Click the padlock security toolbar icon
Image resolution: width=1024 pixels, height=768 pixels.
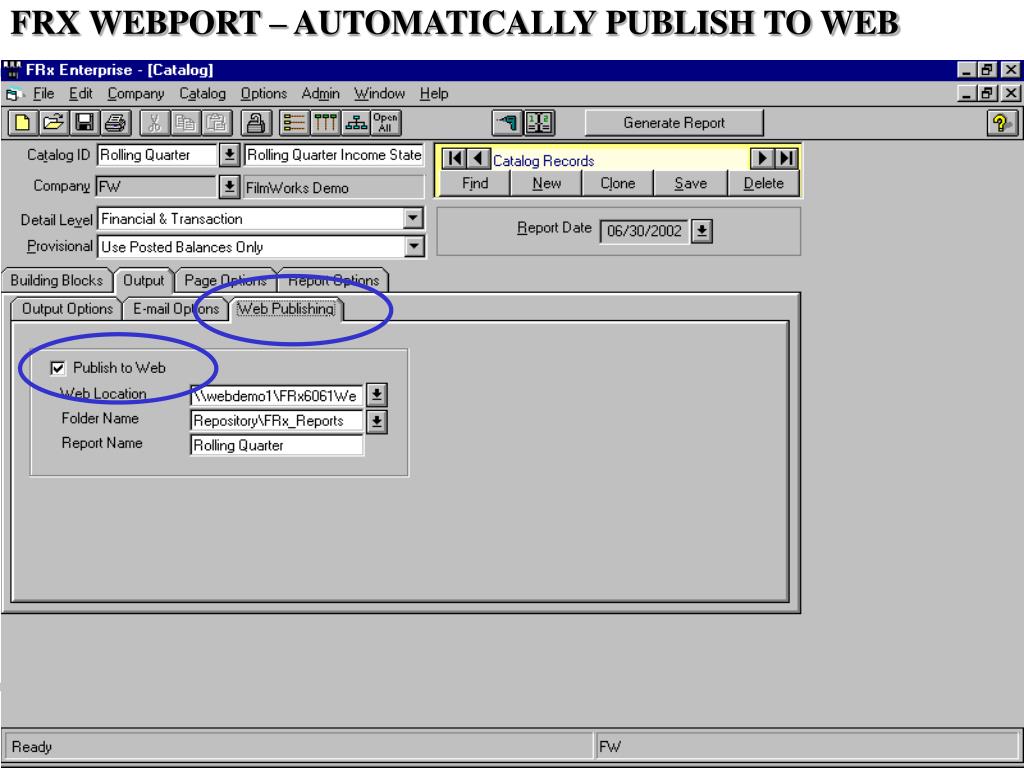coord(256,123)
